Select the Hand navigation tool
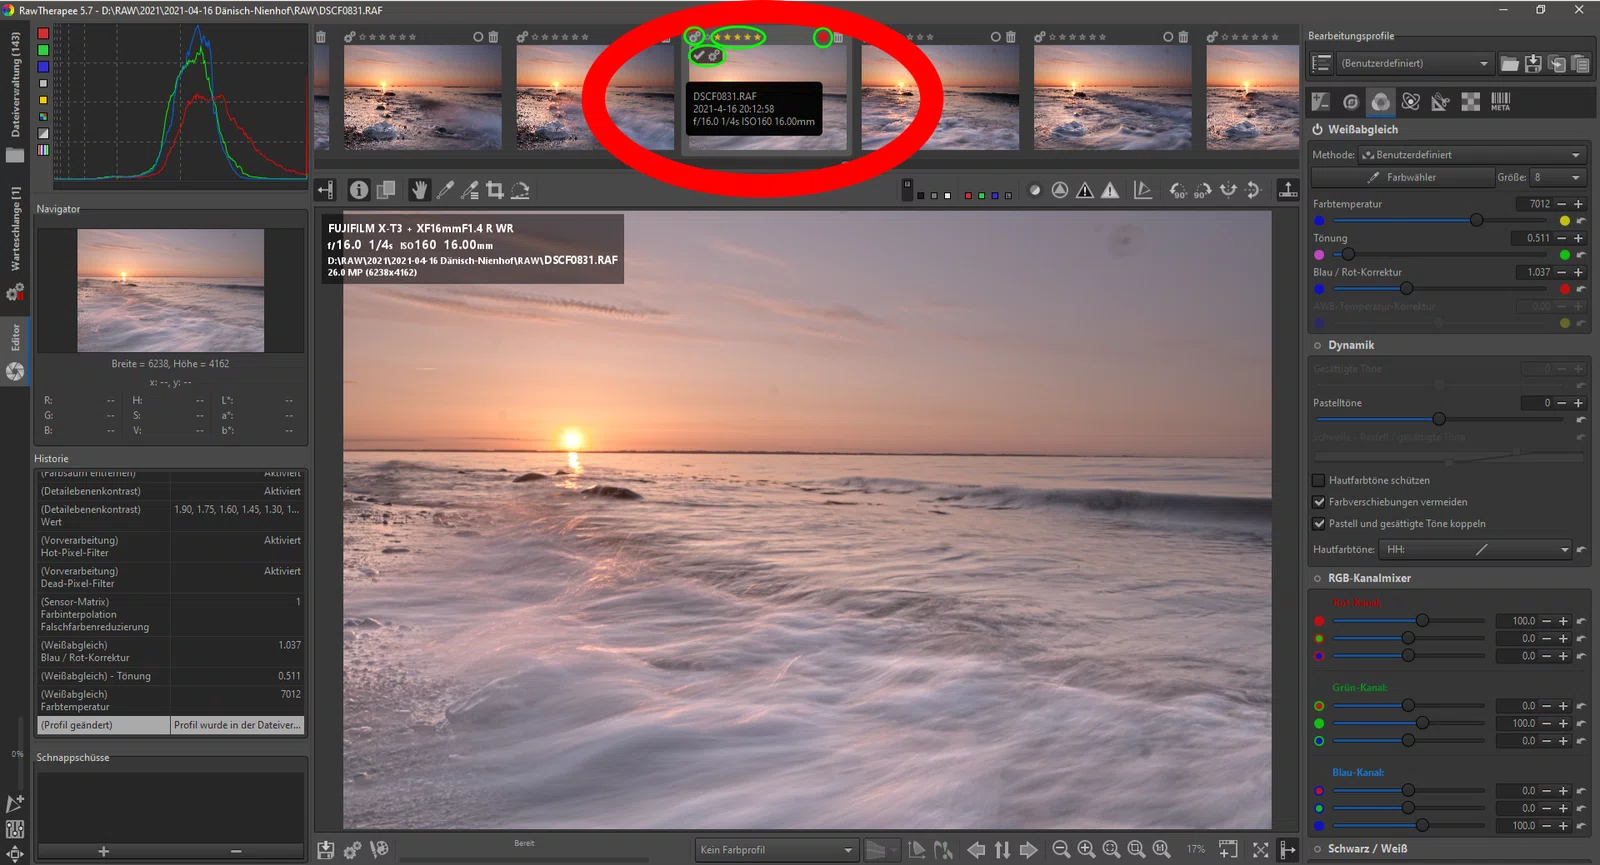The height and width of the screenshot is (865, 1600). click(419, 190)
